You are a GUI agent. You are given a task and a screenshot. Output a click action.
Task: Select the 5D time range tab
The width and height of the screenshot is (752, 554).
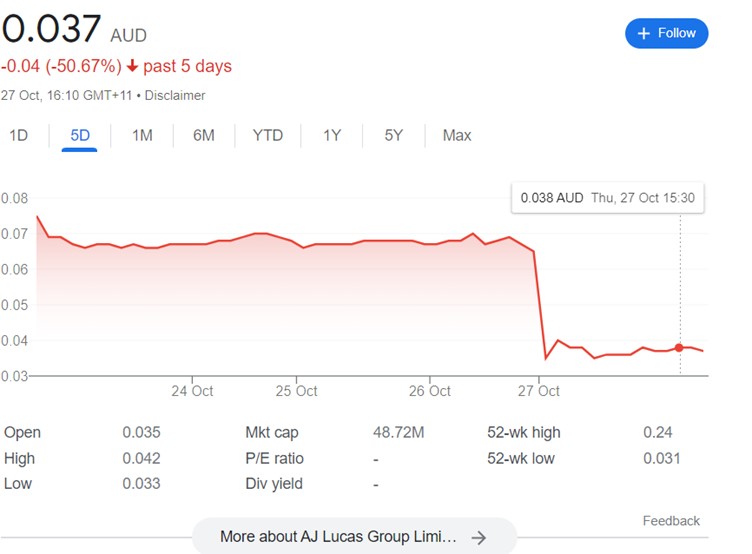(x=80, y=135)
